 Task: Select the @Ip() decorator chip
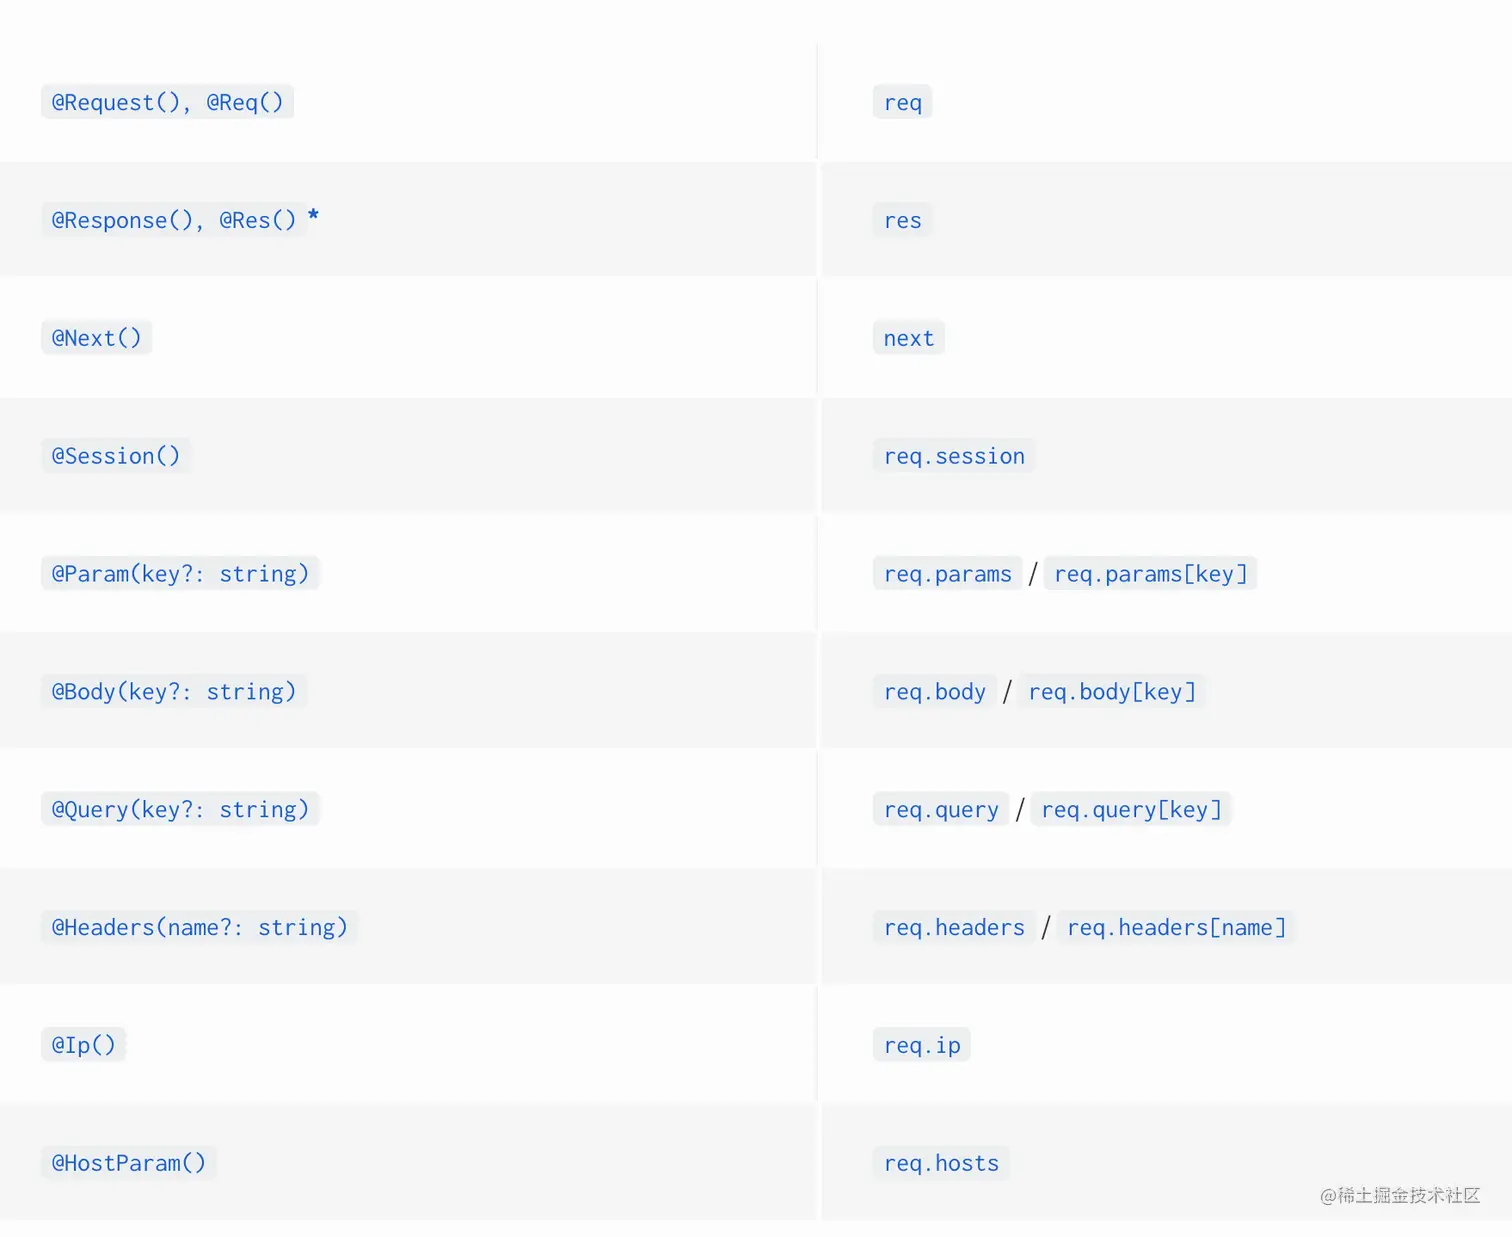[83, 1045]
